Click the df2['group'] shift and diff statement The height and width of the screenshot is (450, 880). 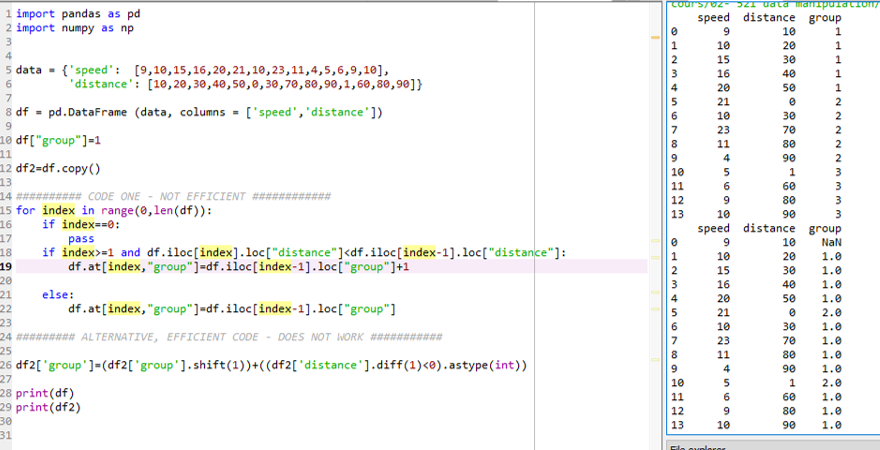click(272, 365)
